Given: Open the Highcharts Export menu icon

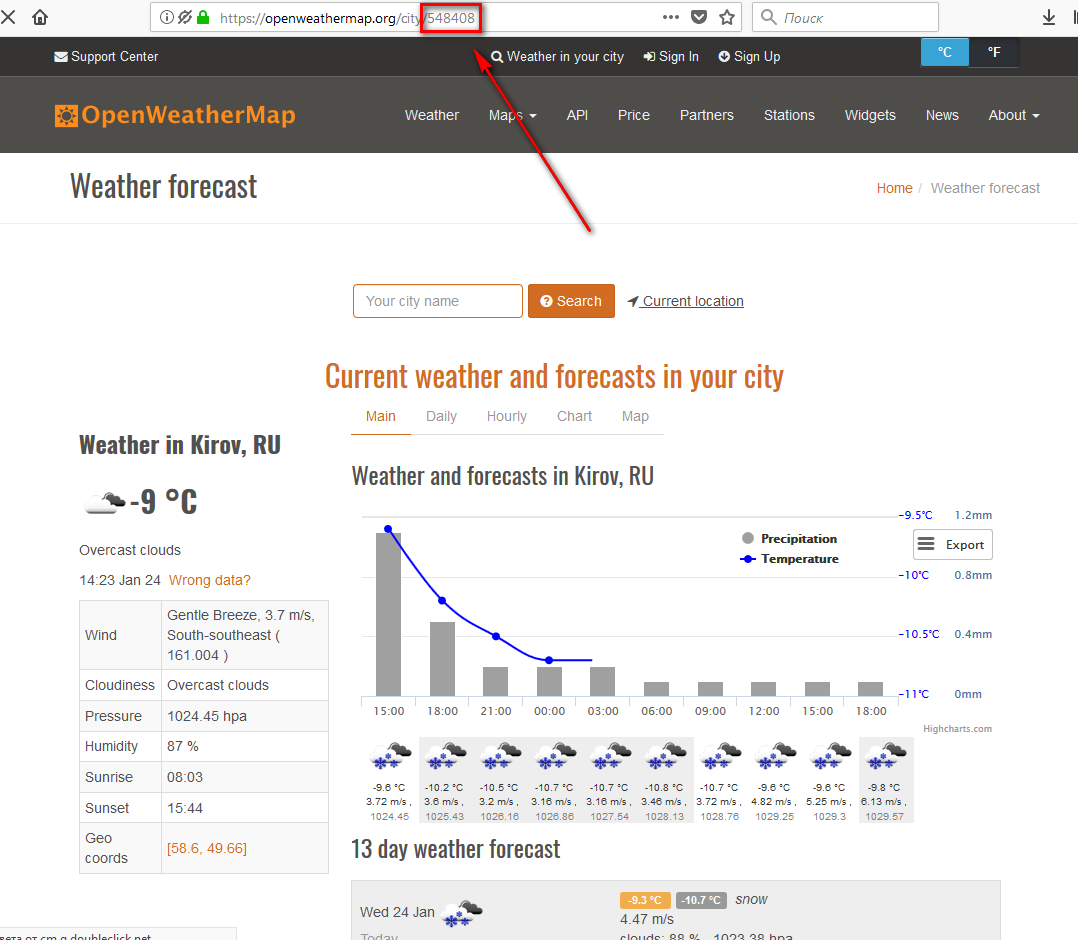Looking at the screenshot, I should 952,544.
